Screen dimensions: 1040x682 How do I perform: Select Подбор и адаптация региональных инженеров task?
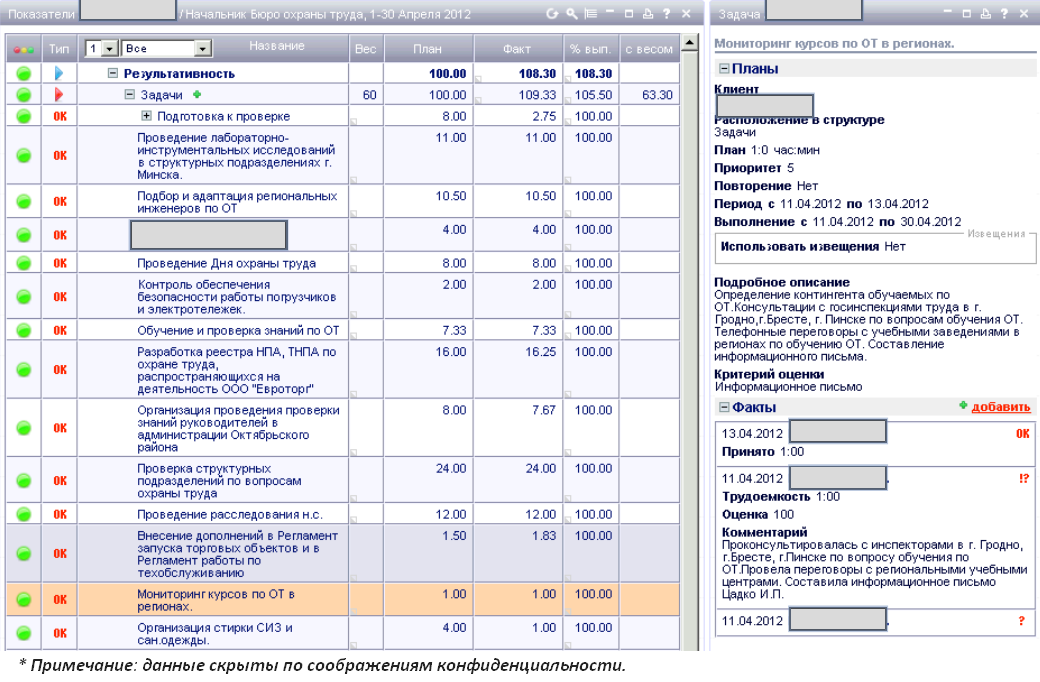coord(237,202)
